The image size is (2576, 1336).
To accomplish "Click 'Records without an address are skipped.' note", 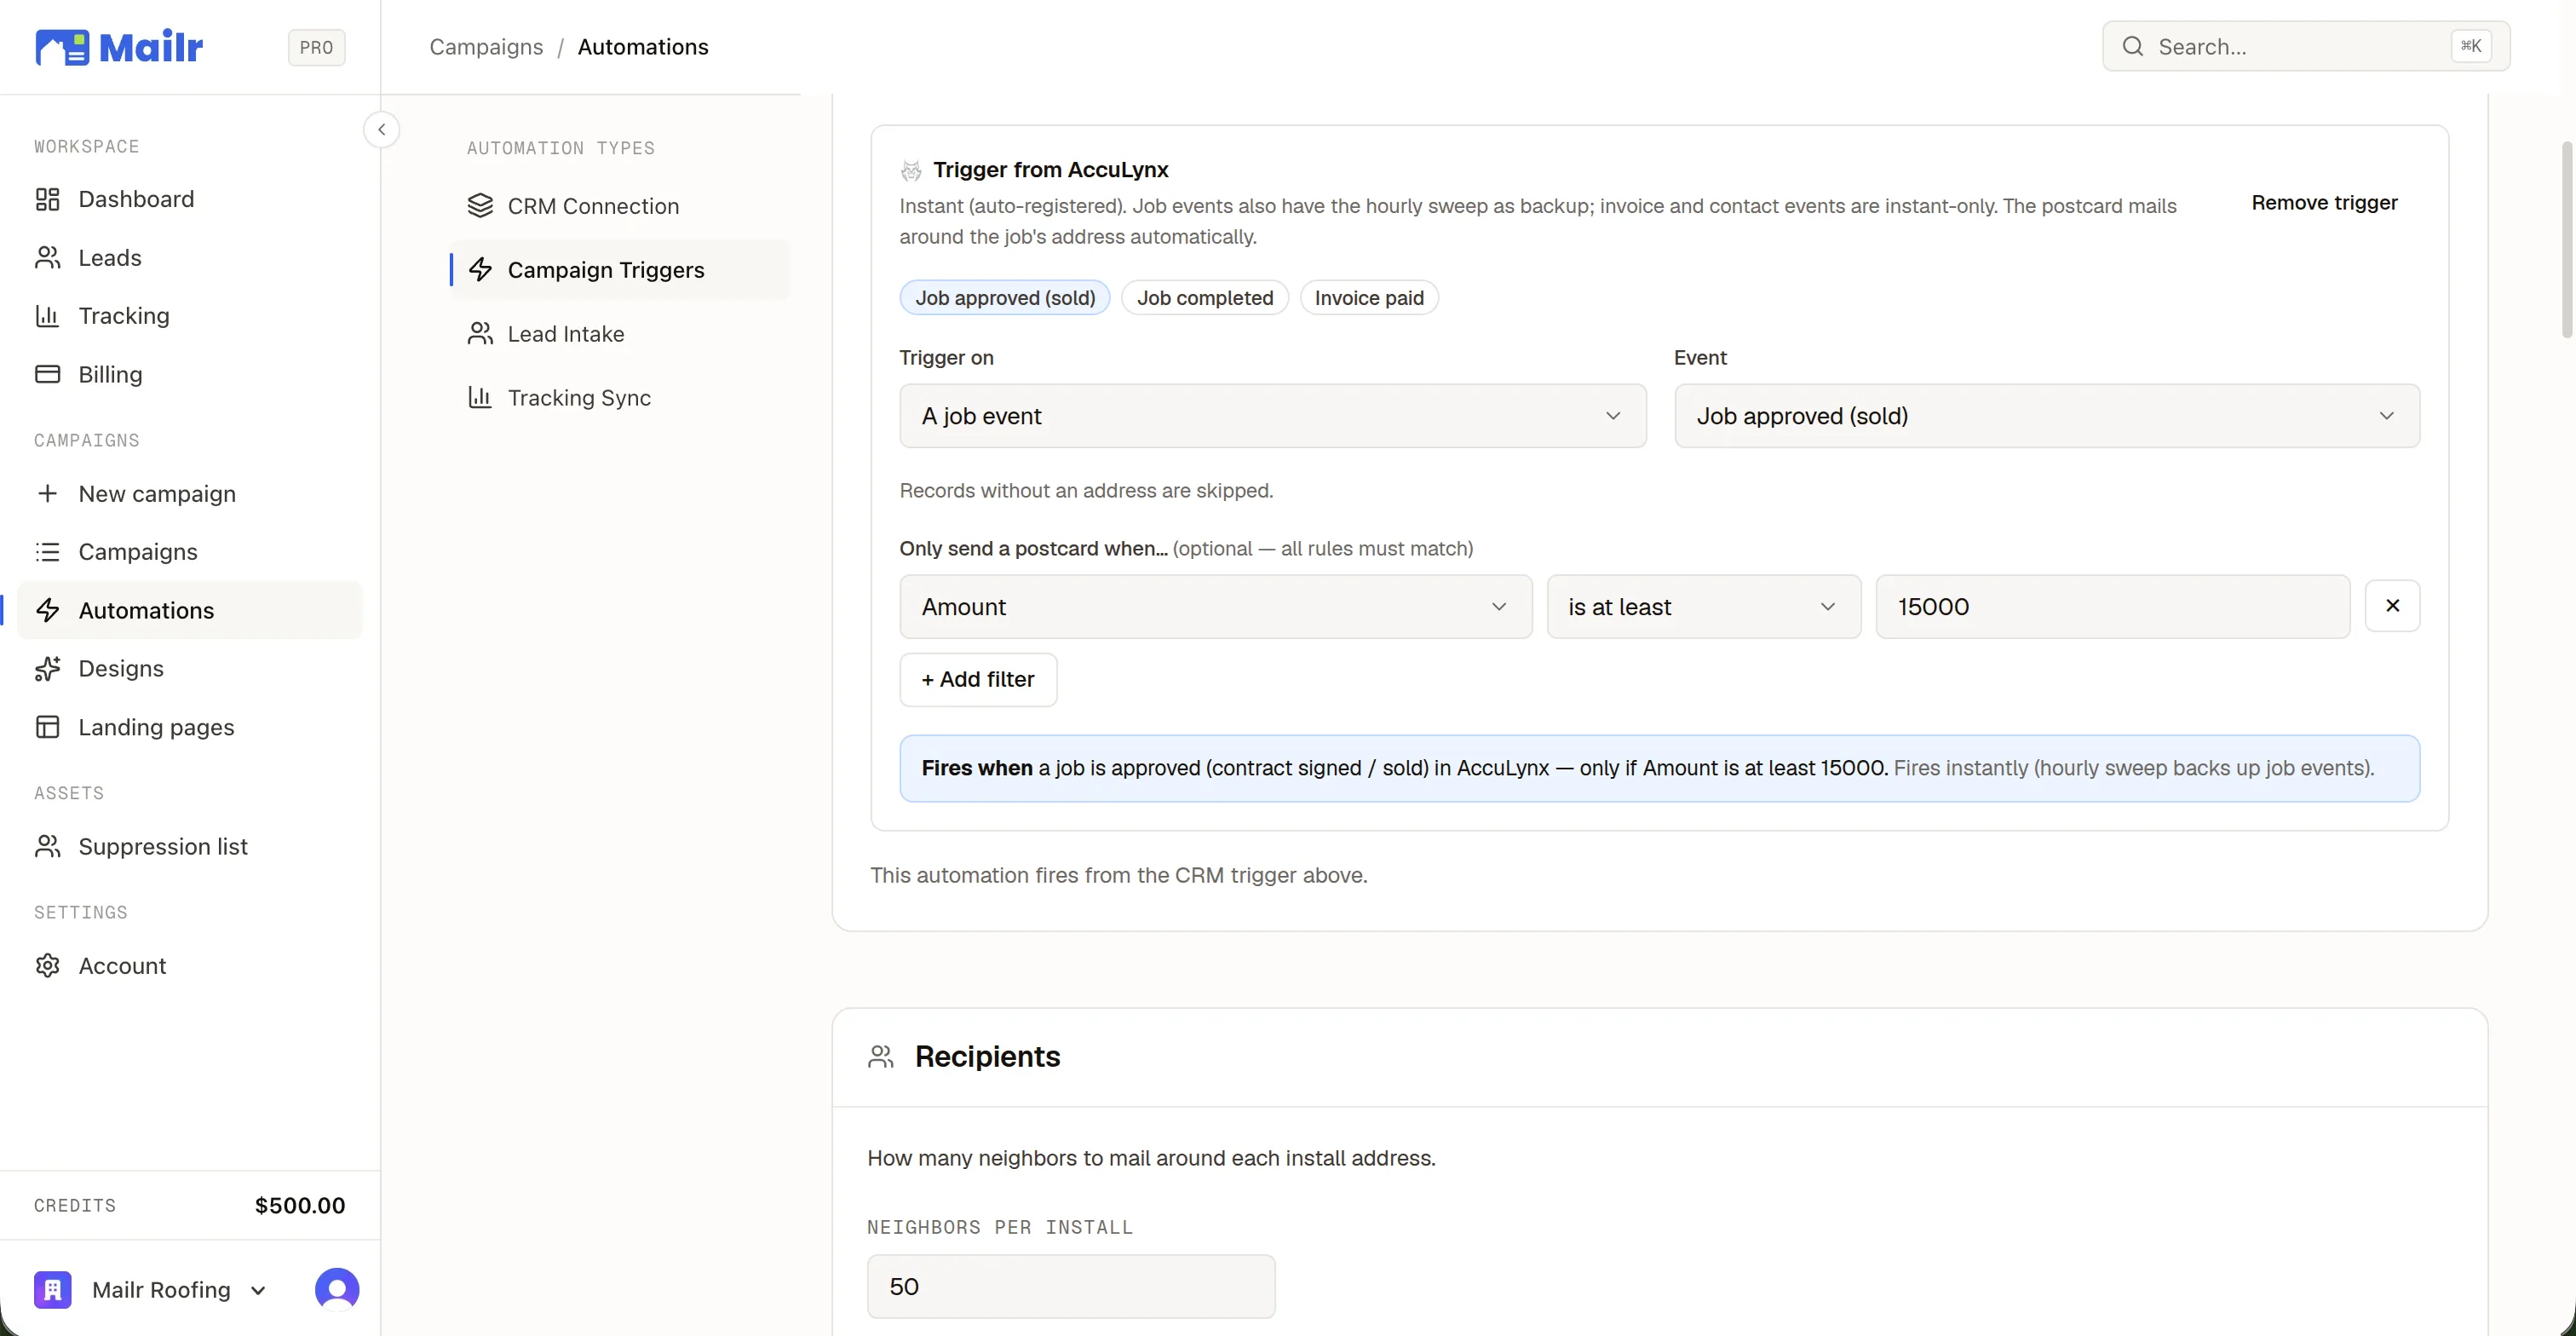I will [1086, 491].
